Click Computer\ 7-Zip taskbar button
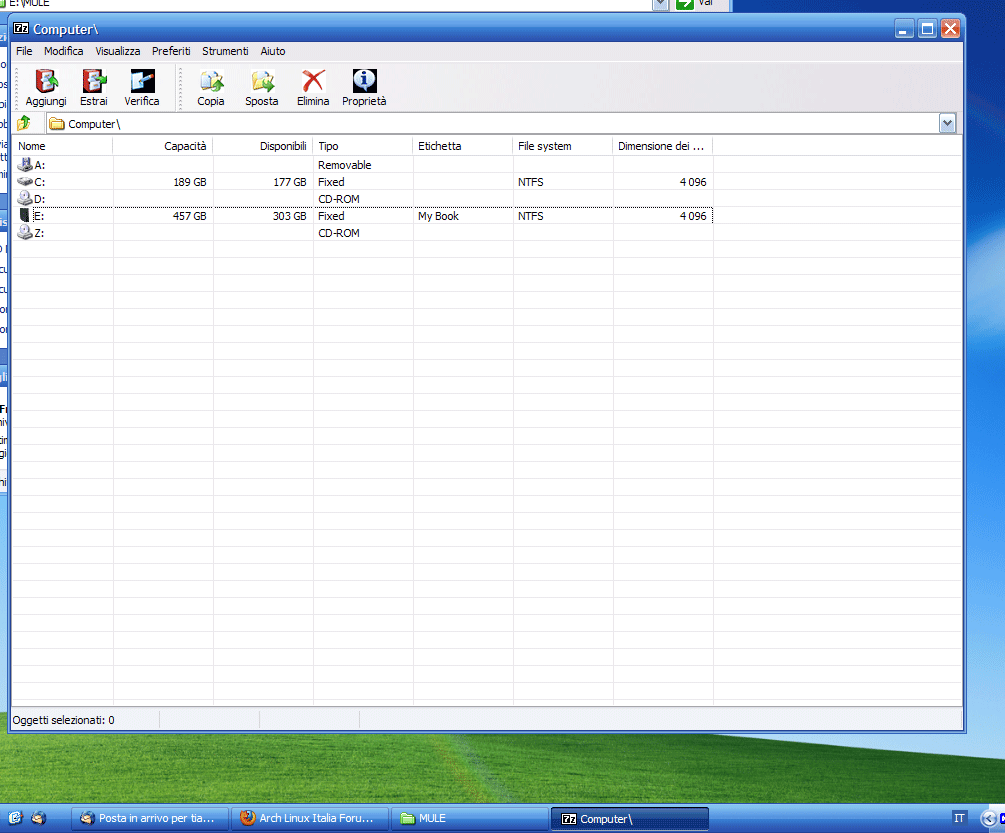This screenshot has width=1005, height=833. 630,819
